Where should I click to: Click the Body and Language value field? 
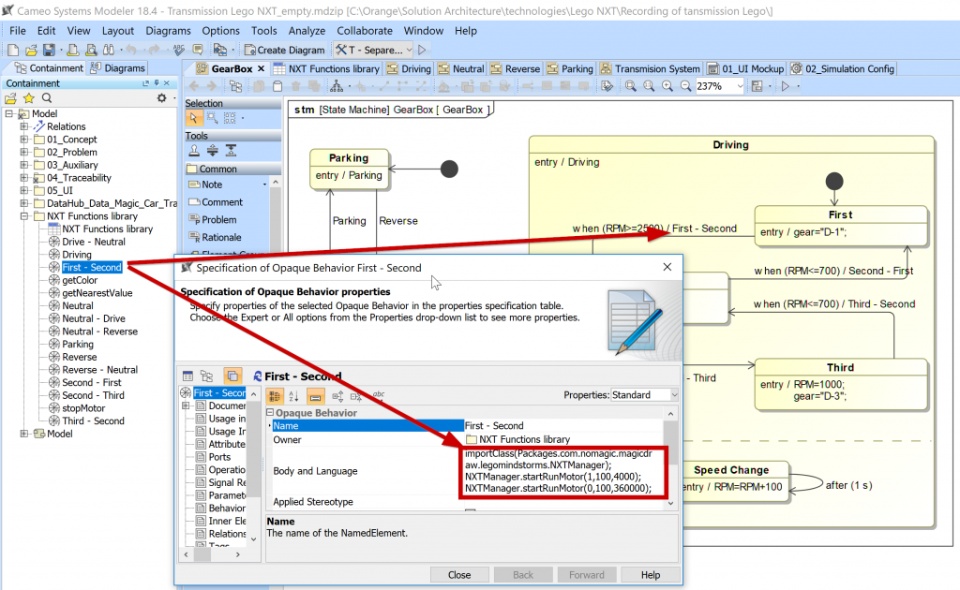(x=563, y=471)
